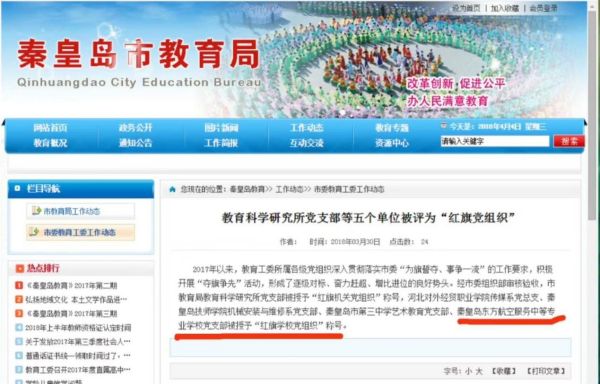This screenshot has width=600, height=384.
Task: Click the Qinhuangdao City Education Bureau text
Action: pyautogui.click(x=139, y=83)
